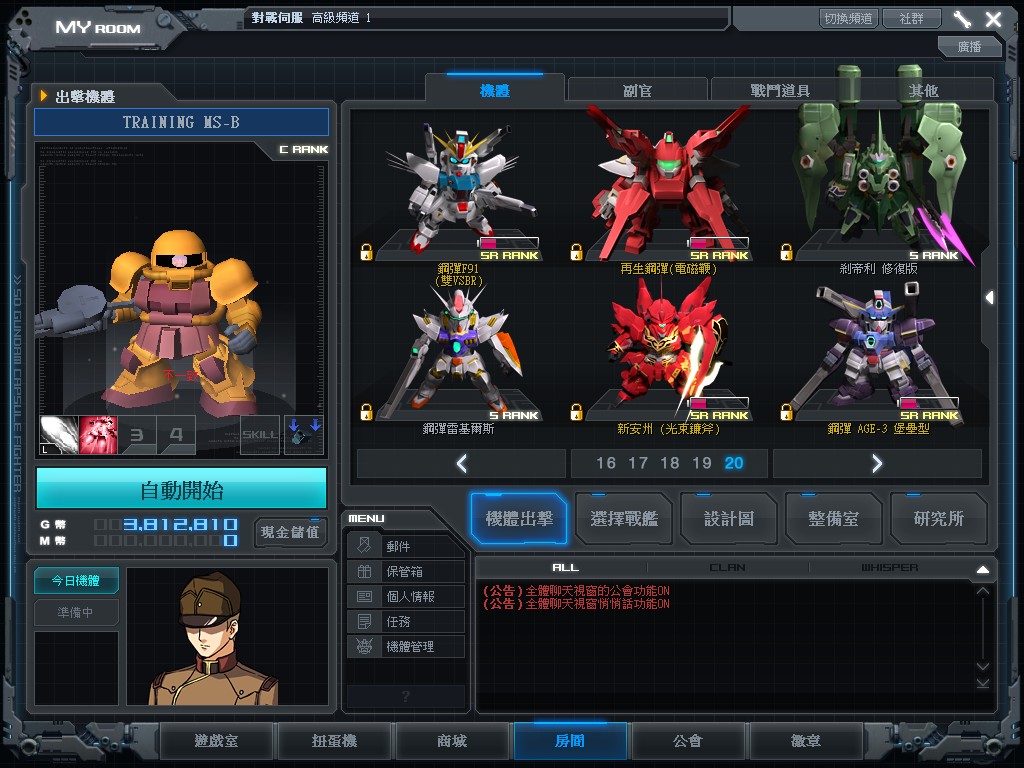Click 切換頻道 to switch channel
Viewport: 1024px width, 768px height.
click(x=848, y=18)
